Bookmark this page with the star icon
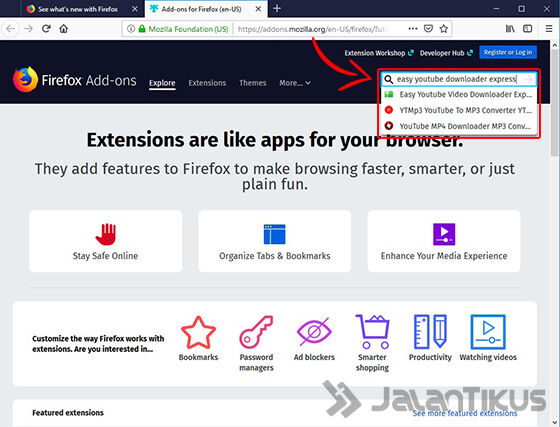The height and width of the screenshot is (427, 560). click(x=444, y=29)
